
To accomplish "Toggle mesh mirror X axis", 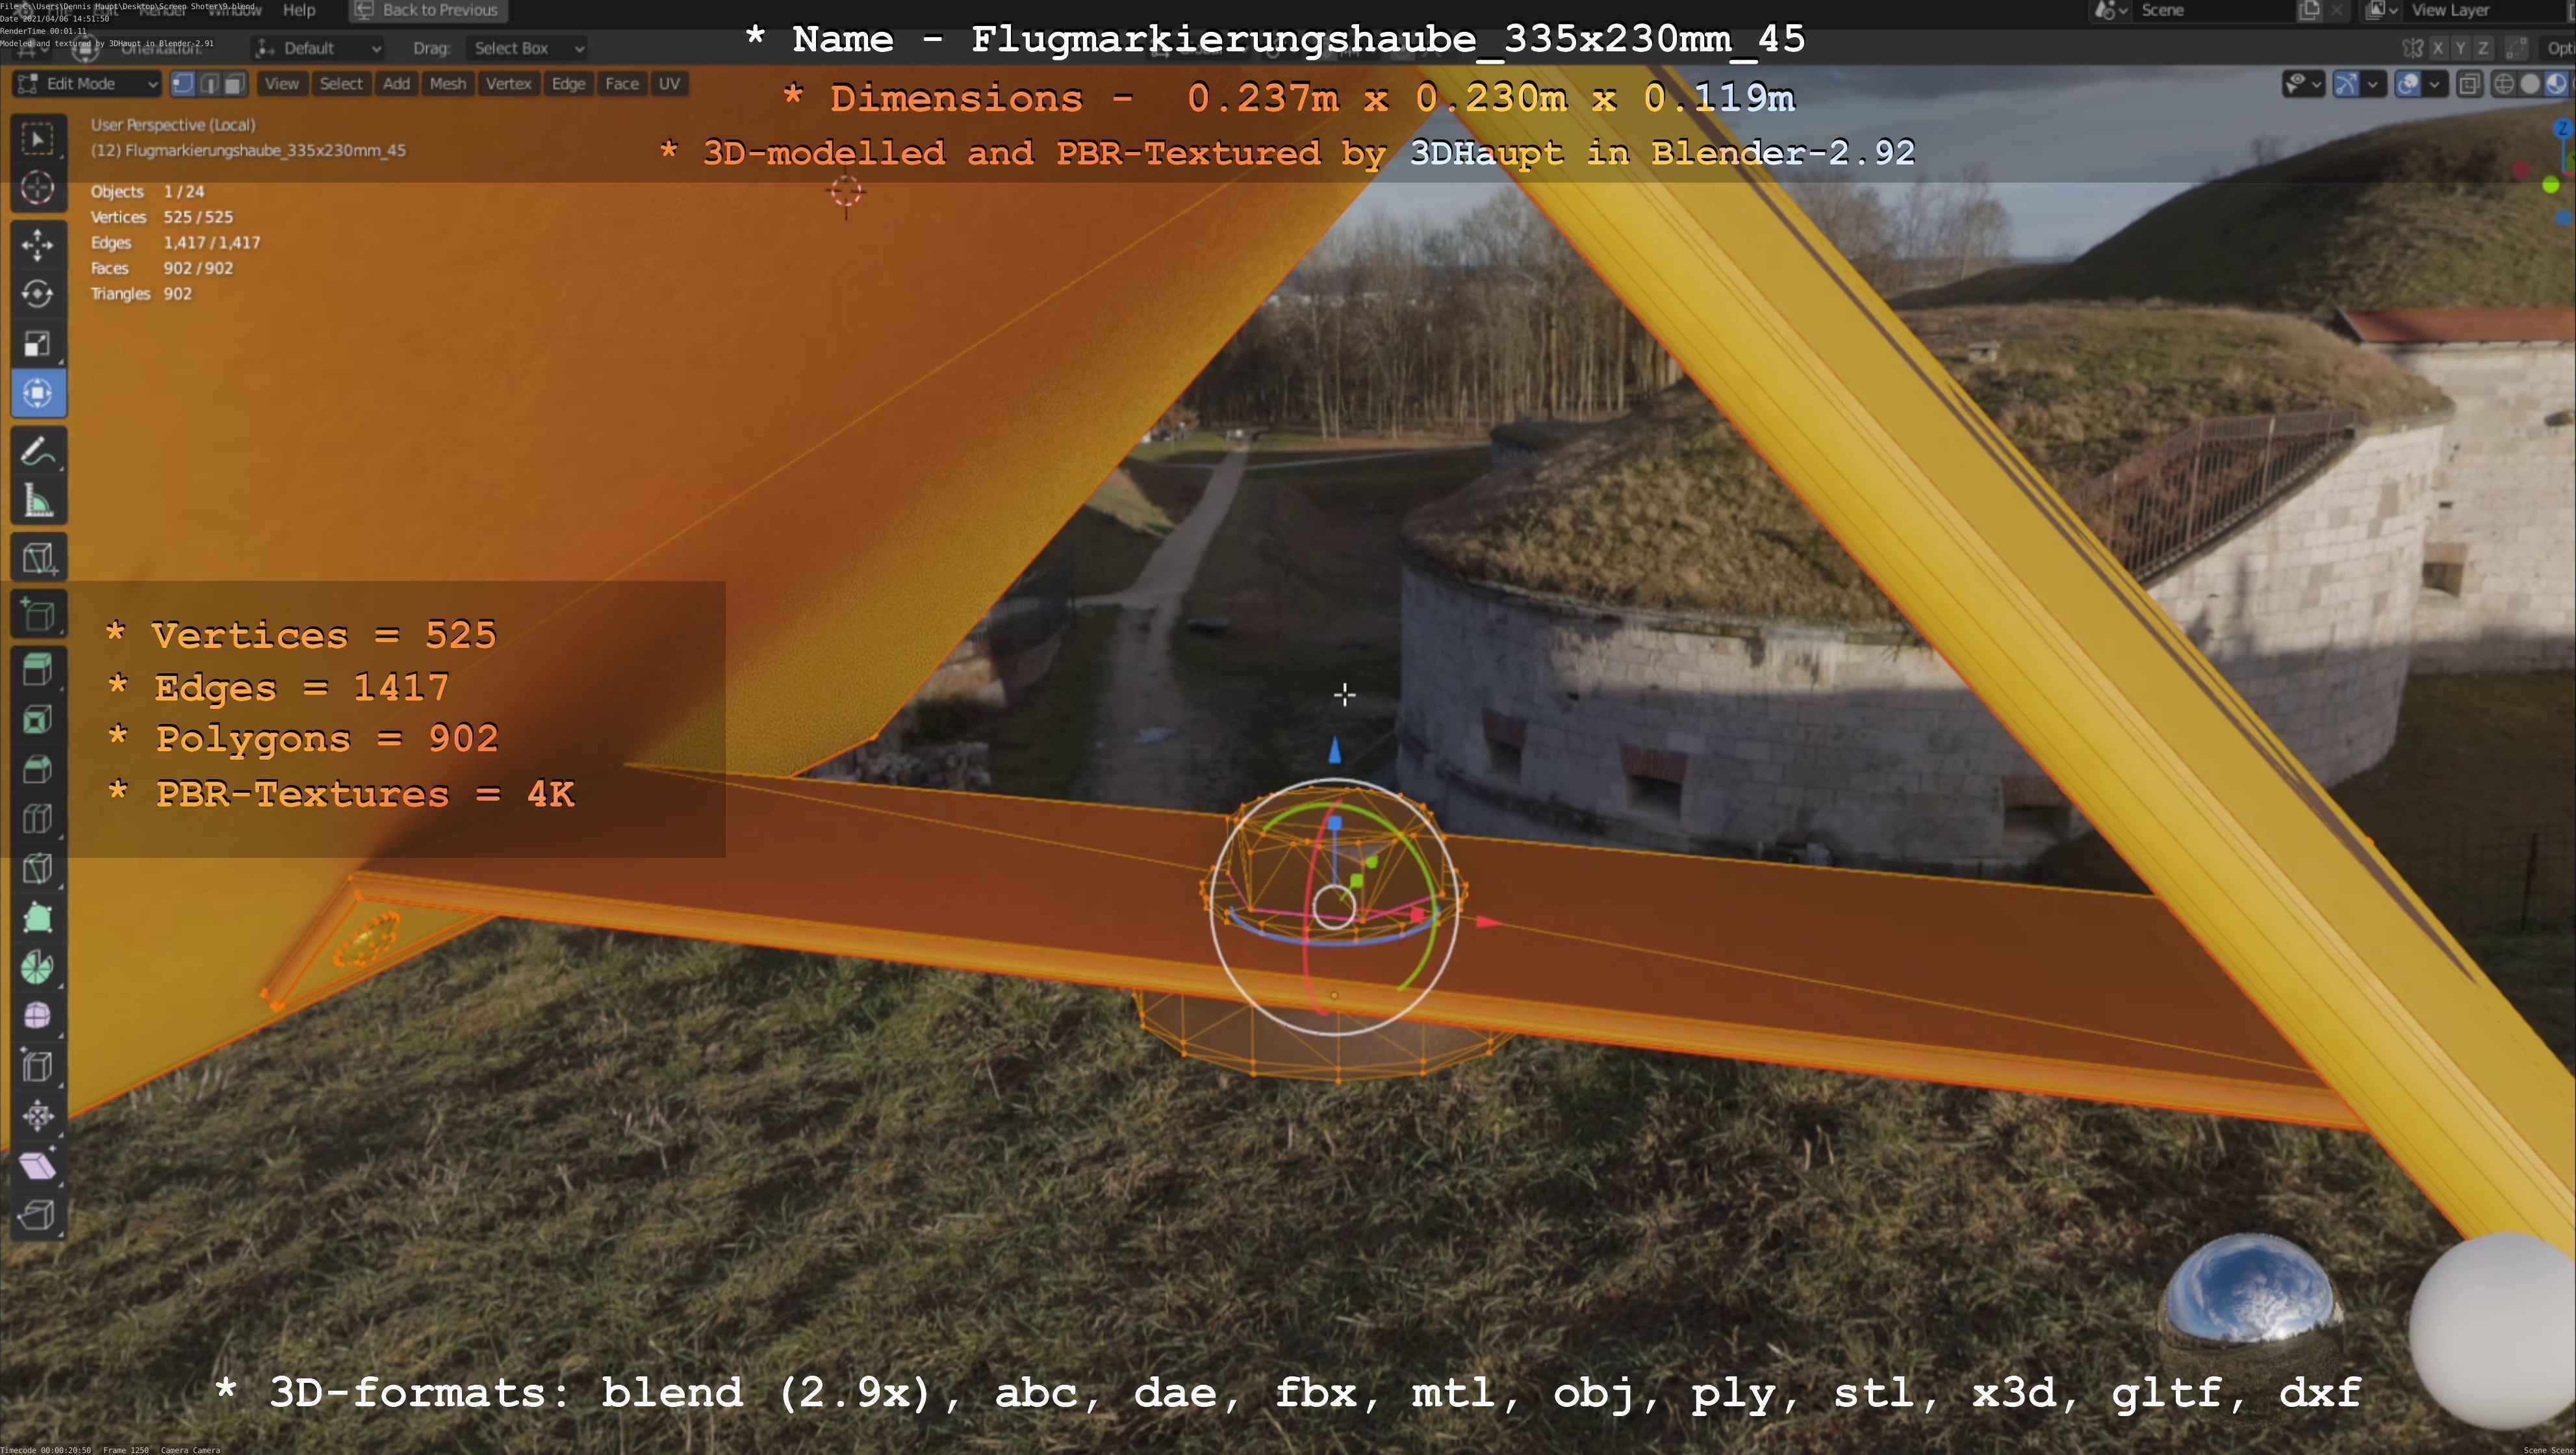I will [x=2438, y=48].
